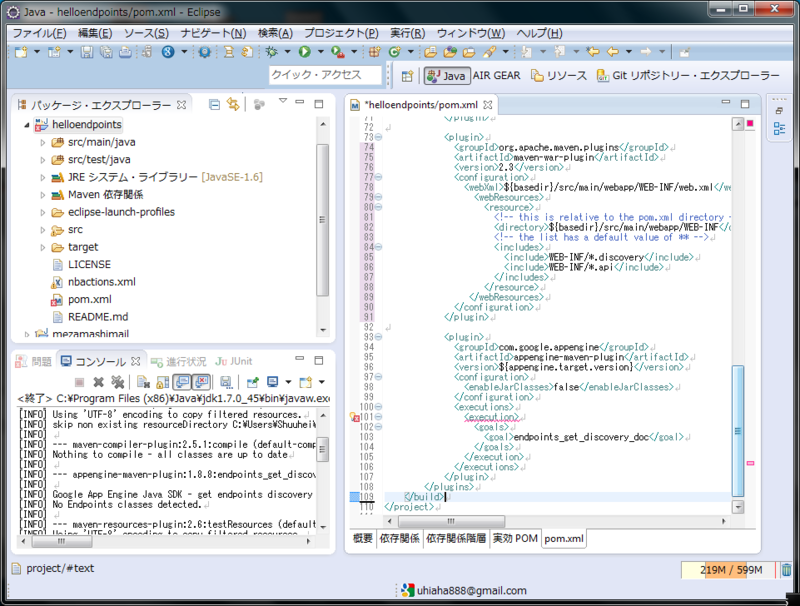
Task: Switch to 概要 editor tab
Action: coord(363,538)
